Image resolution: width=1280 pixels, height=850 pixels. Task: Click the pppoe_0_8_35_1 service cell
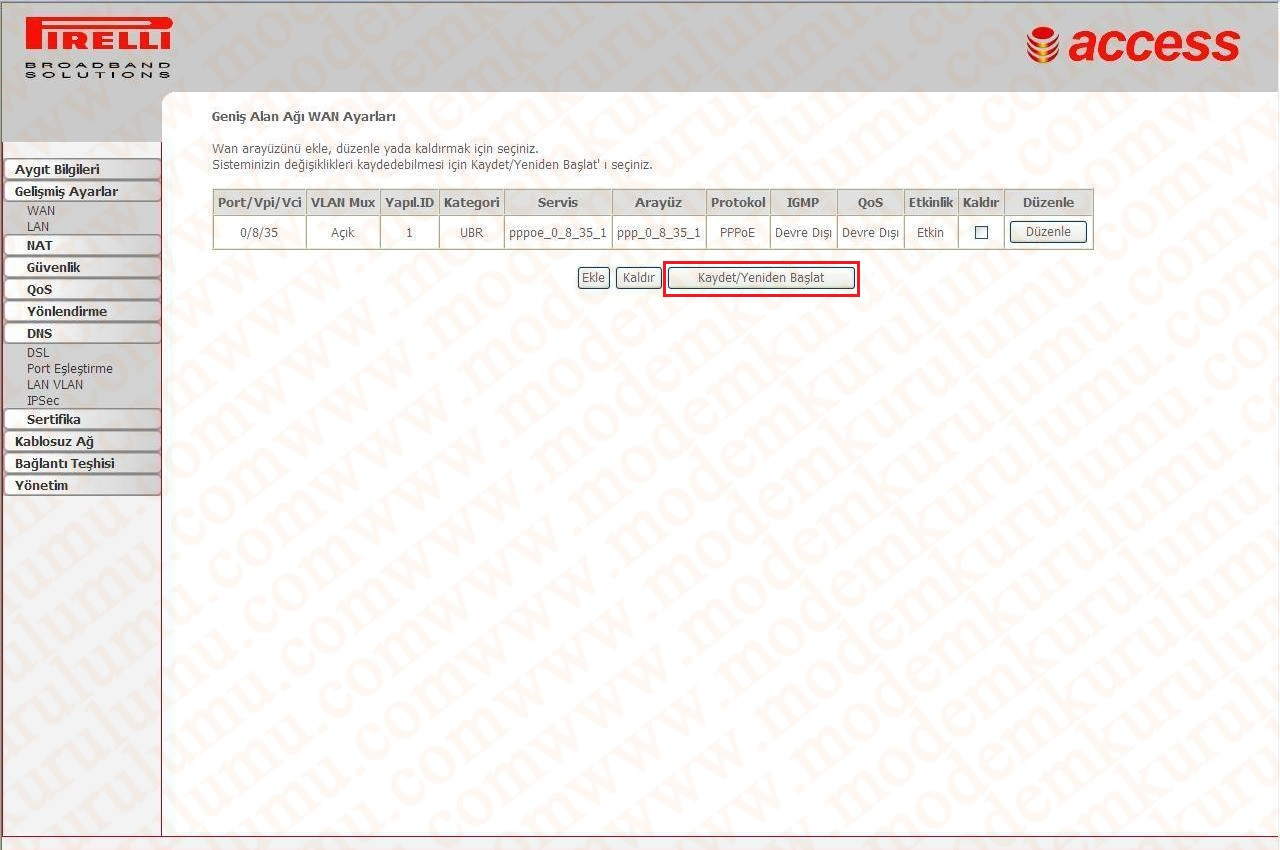pyautogui.click(x=558, y=232)
